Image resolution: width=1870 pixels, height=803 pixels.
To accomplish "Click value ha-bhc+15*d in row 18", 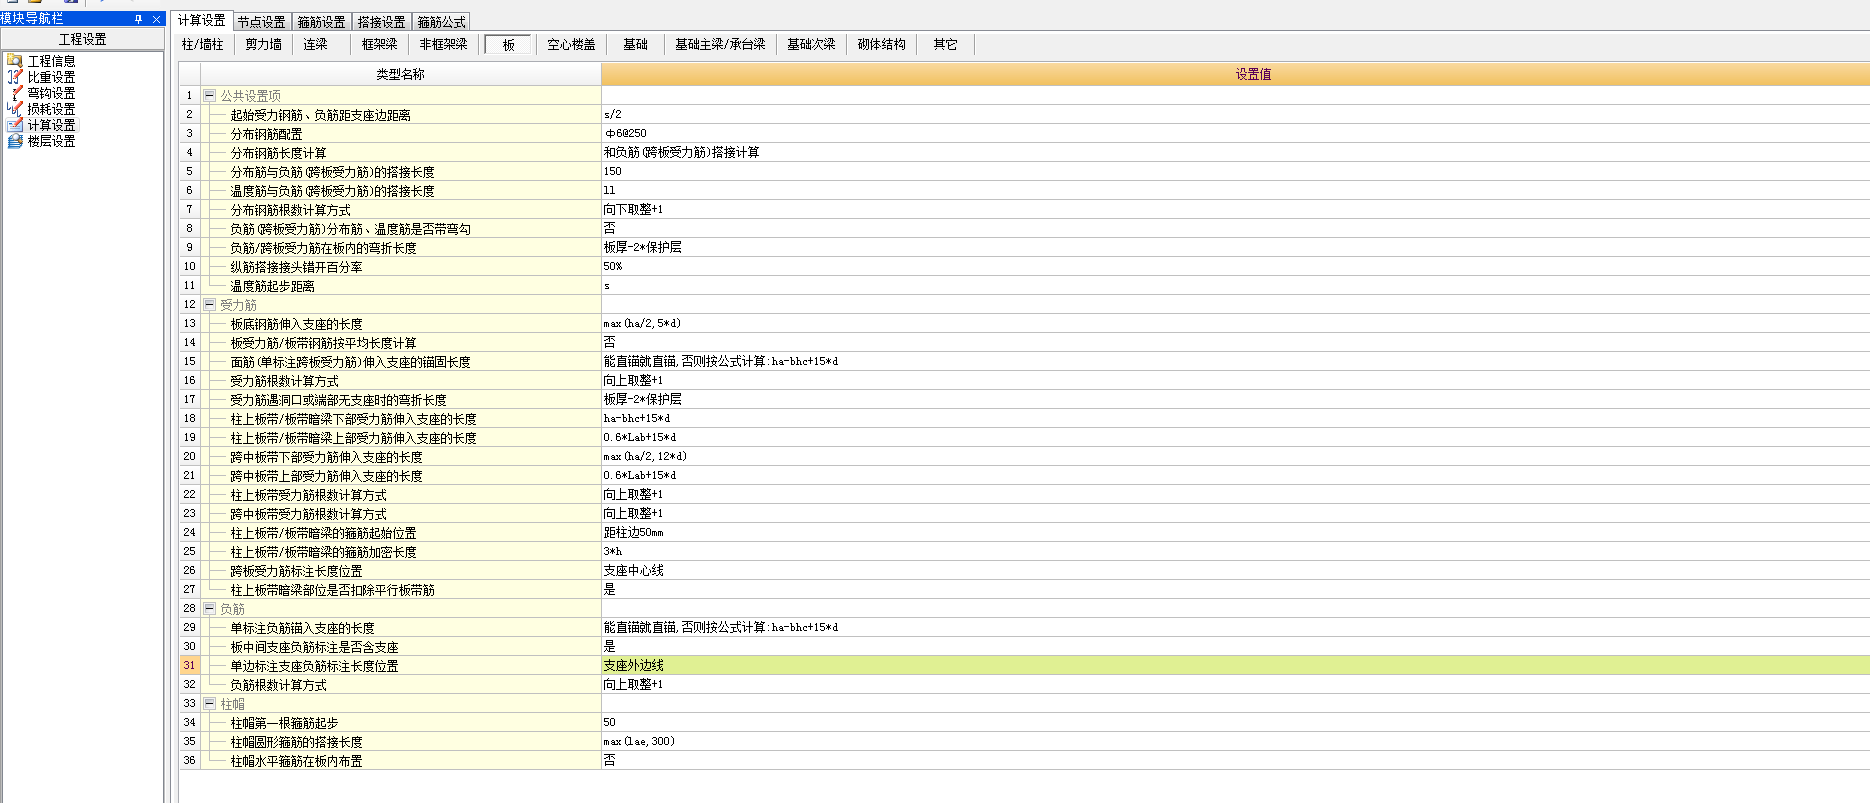I will [1236, 419].
